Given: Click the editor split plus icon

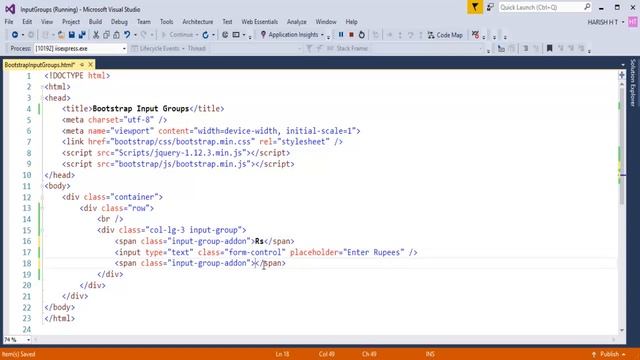Looking at the screenshot, I should [622, 75].
